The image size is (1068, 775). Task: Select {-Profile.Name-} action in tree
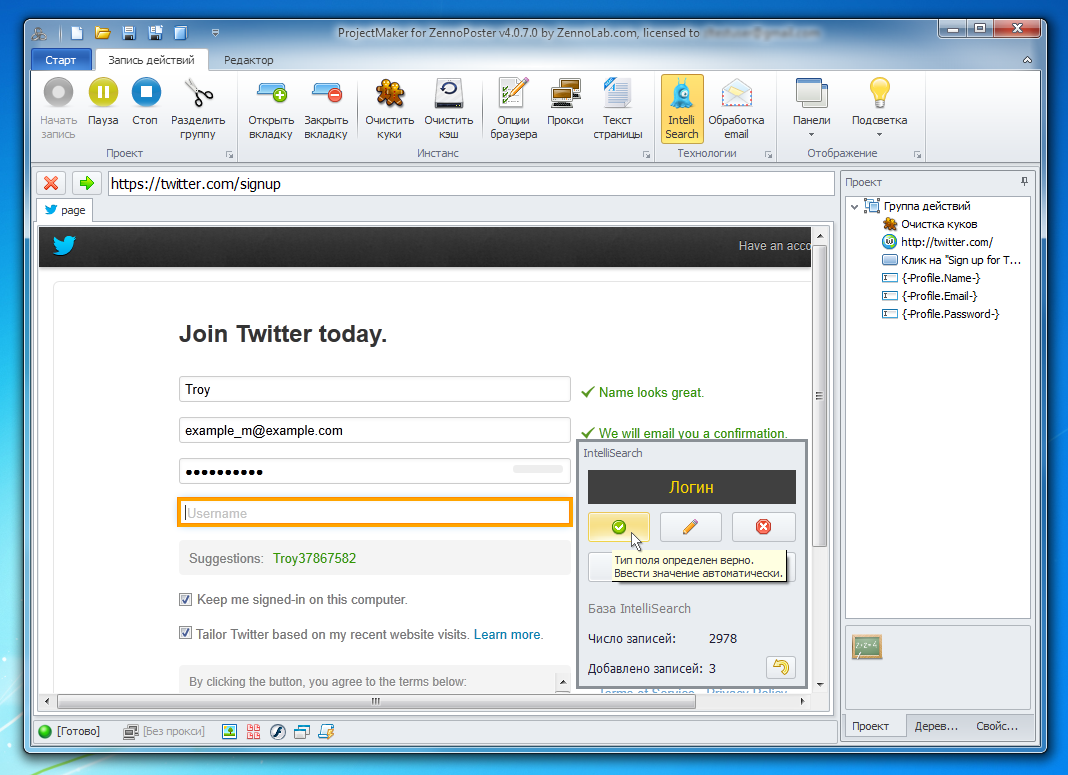pos(931,278)
